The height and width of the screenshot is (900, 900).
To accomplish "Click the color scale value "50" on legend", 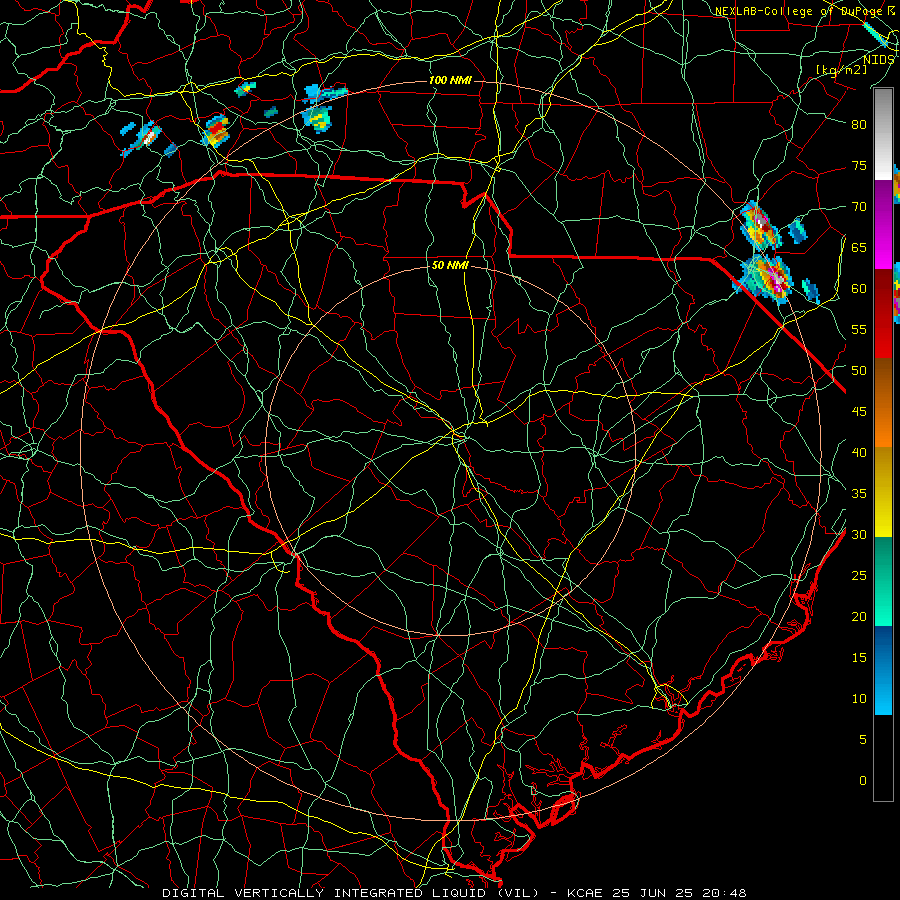I will [x=859, y=371].
